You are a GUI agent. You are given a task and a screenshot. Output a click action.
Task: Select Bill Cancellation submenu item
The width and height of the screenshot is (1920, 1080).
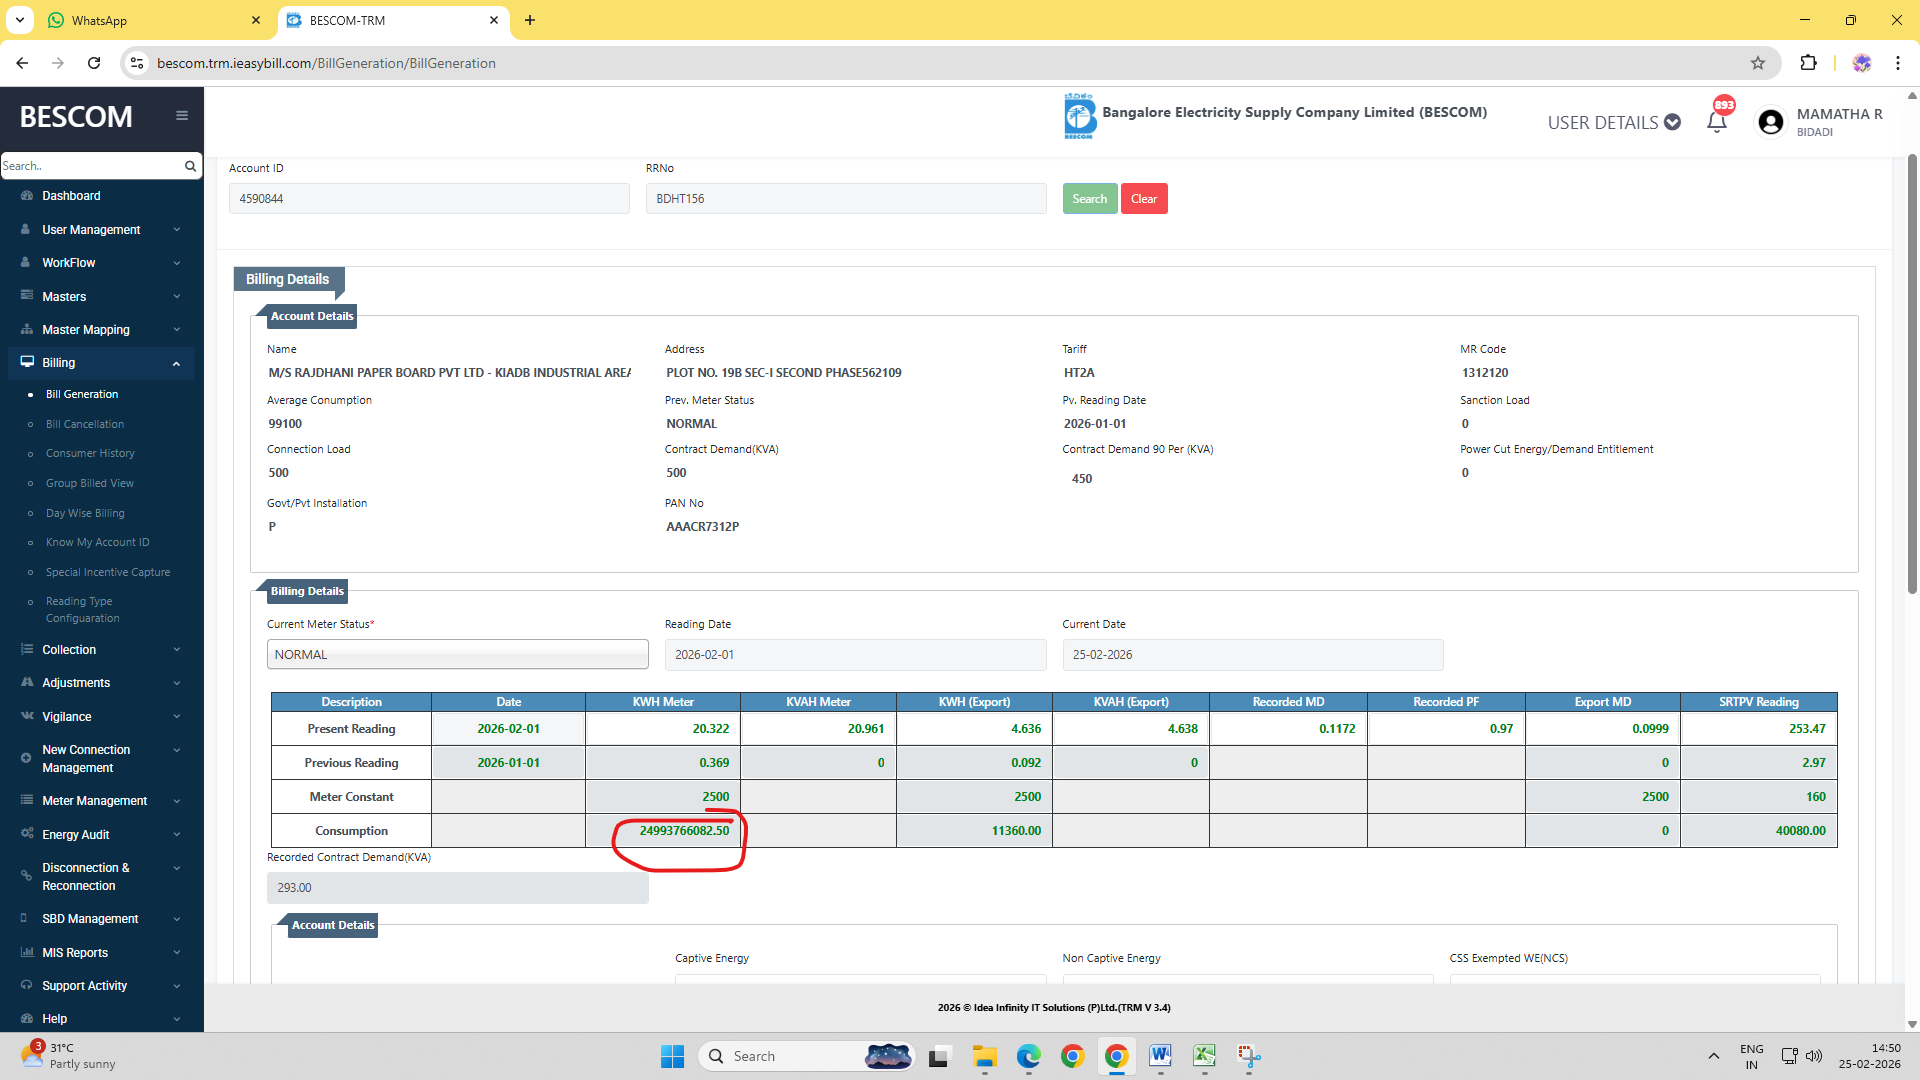85,424
